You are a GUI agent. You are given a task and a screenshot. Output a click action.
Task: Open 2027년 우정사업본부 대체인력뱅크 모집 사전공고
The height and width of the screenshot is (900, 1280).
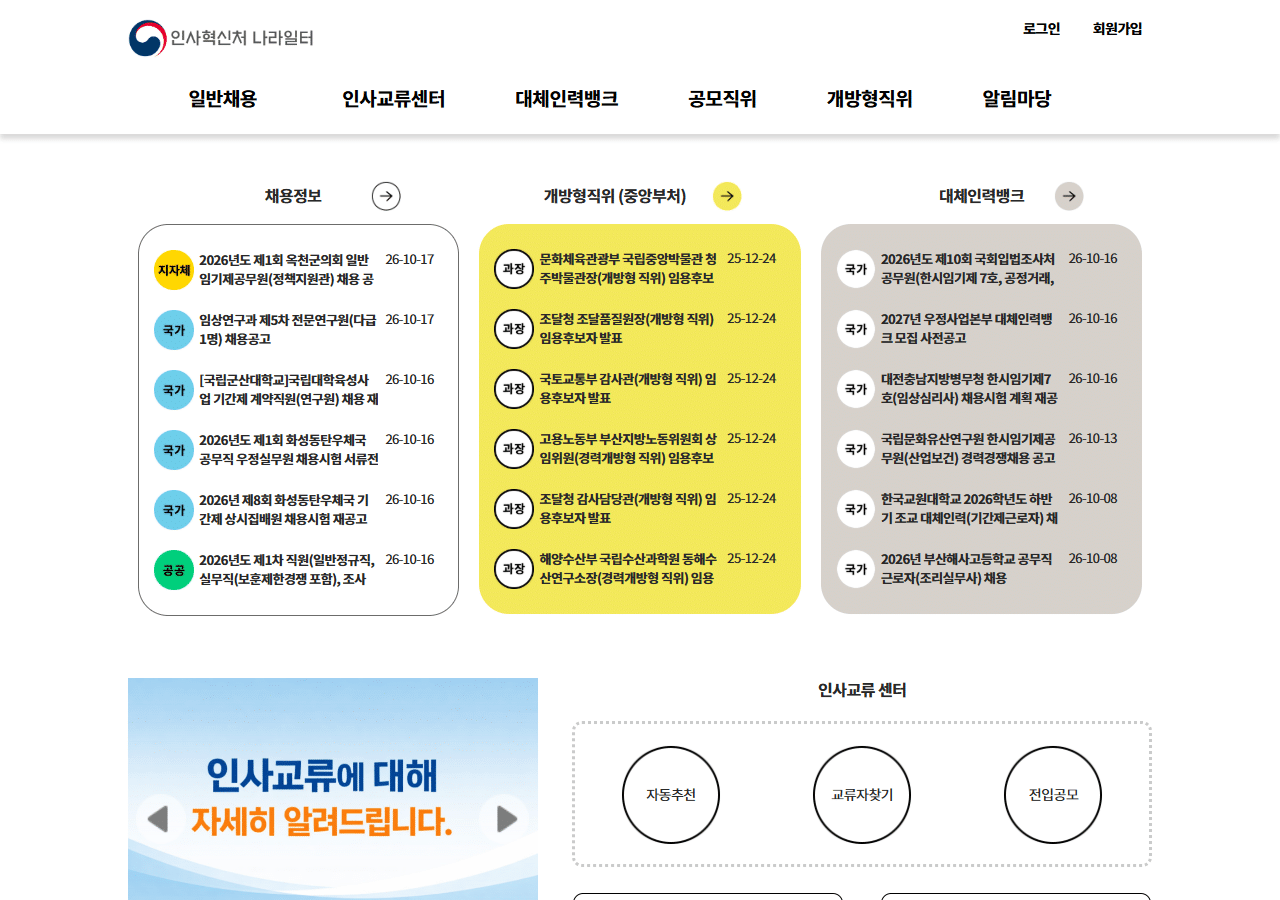click(x=967, y=328)
